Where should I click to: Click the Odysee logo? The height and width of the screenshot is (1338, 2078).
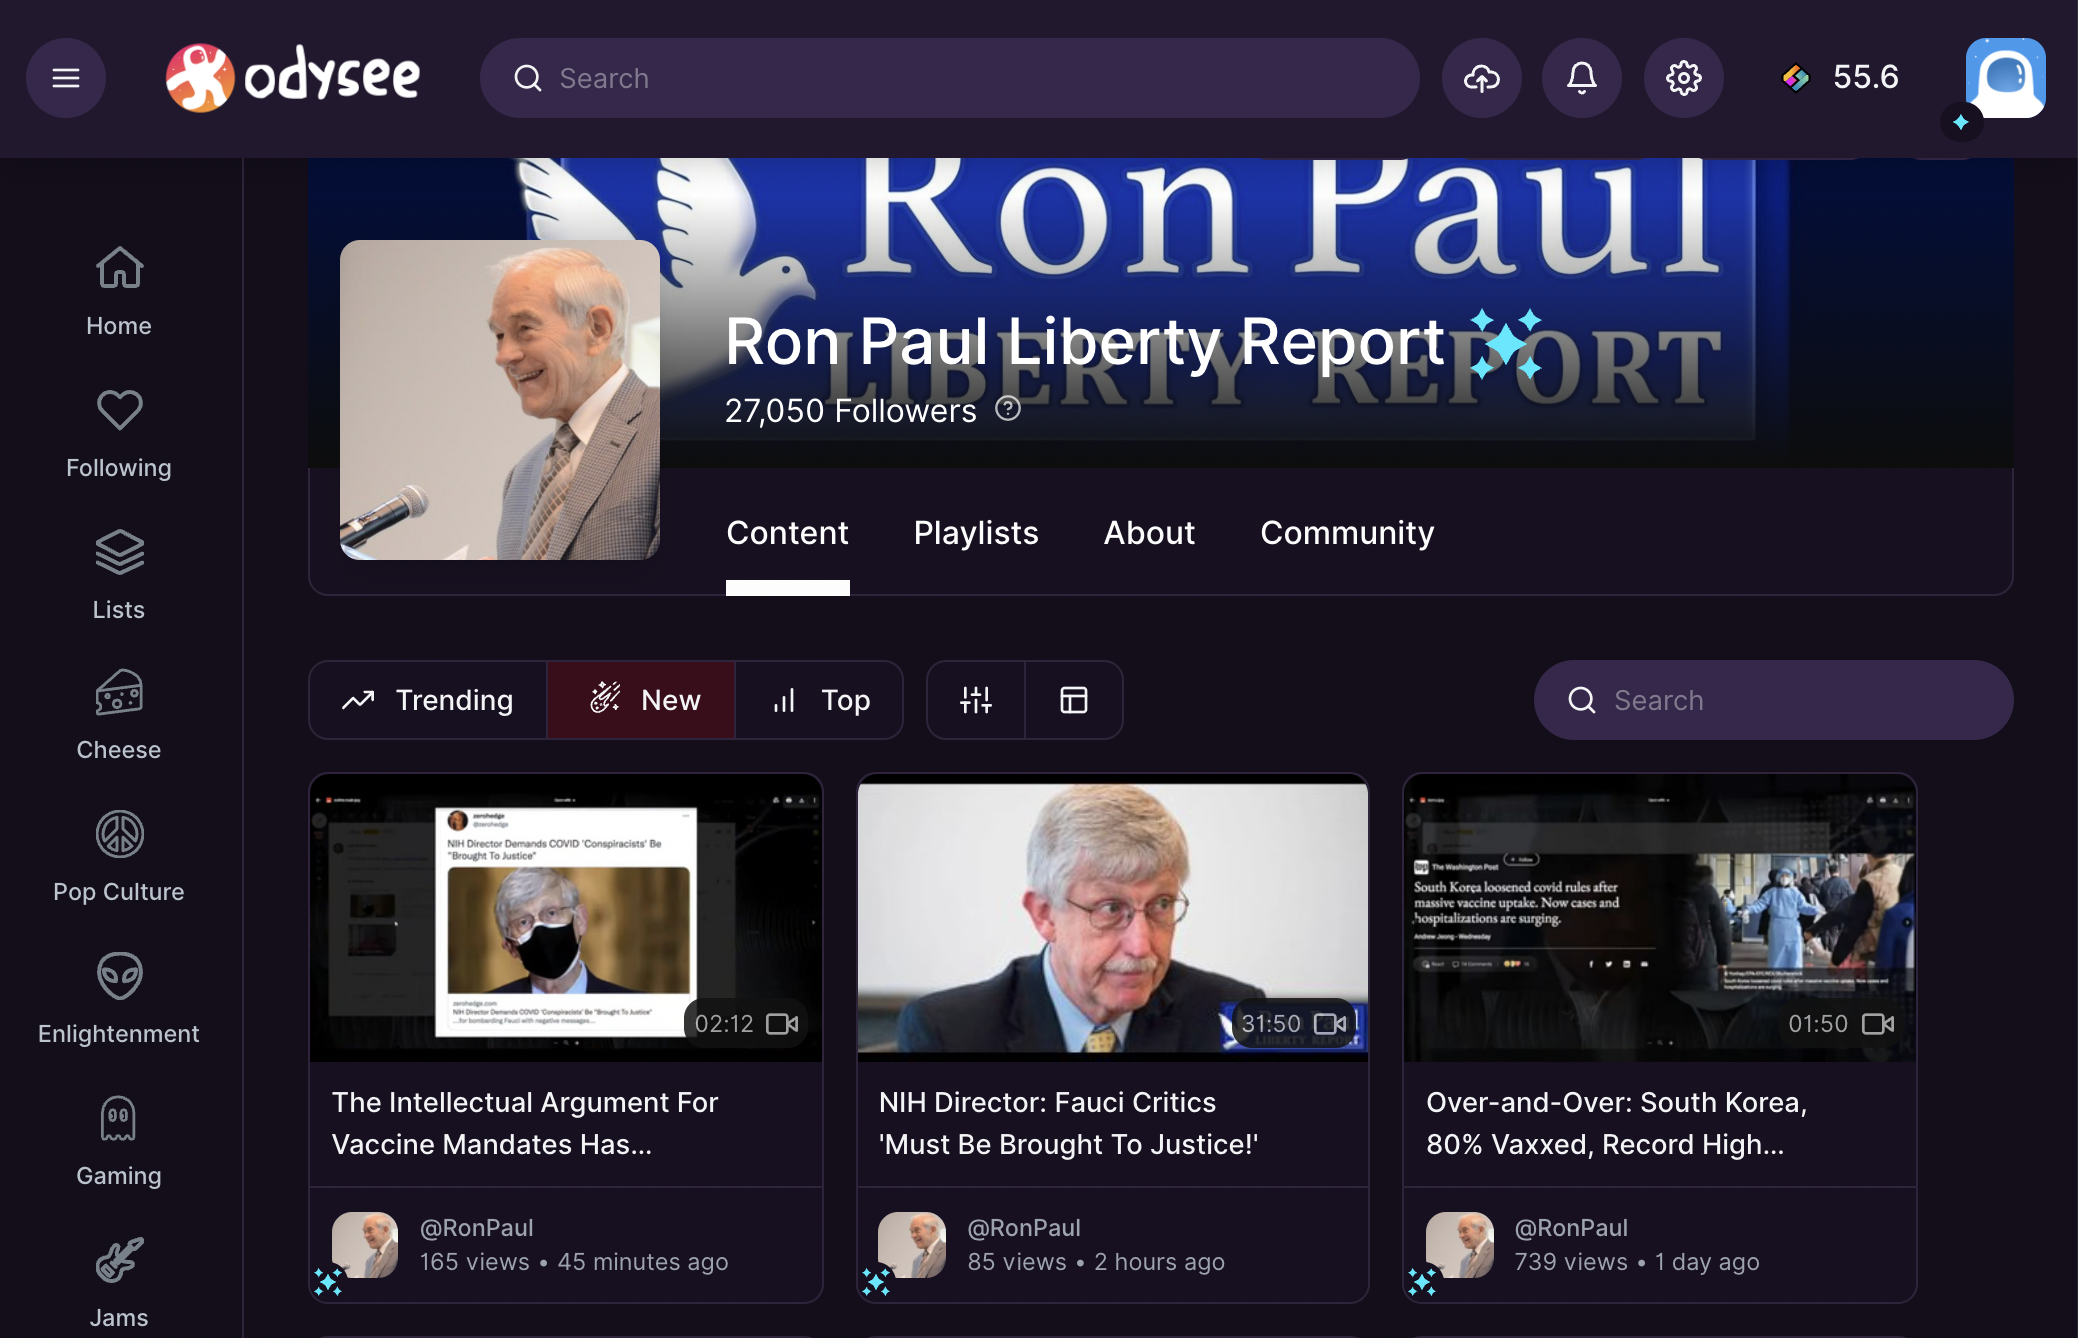pyautogui.click(x=292, y=78)
